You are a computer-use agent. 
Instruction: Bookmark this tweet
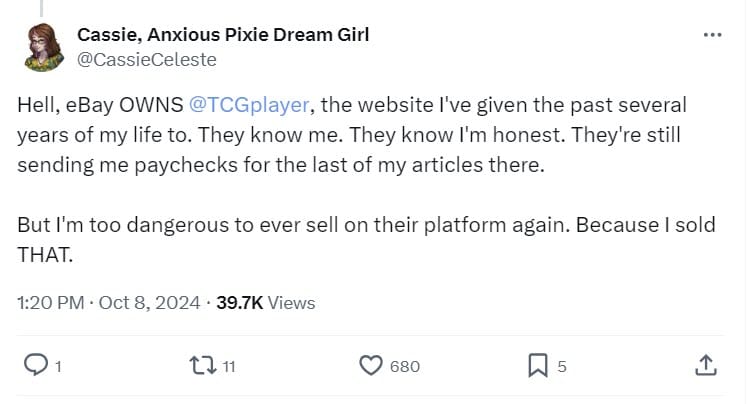coord(537,366)
